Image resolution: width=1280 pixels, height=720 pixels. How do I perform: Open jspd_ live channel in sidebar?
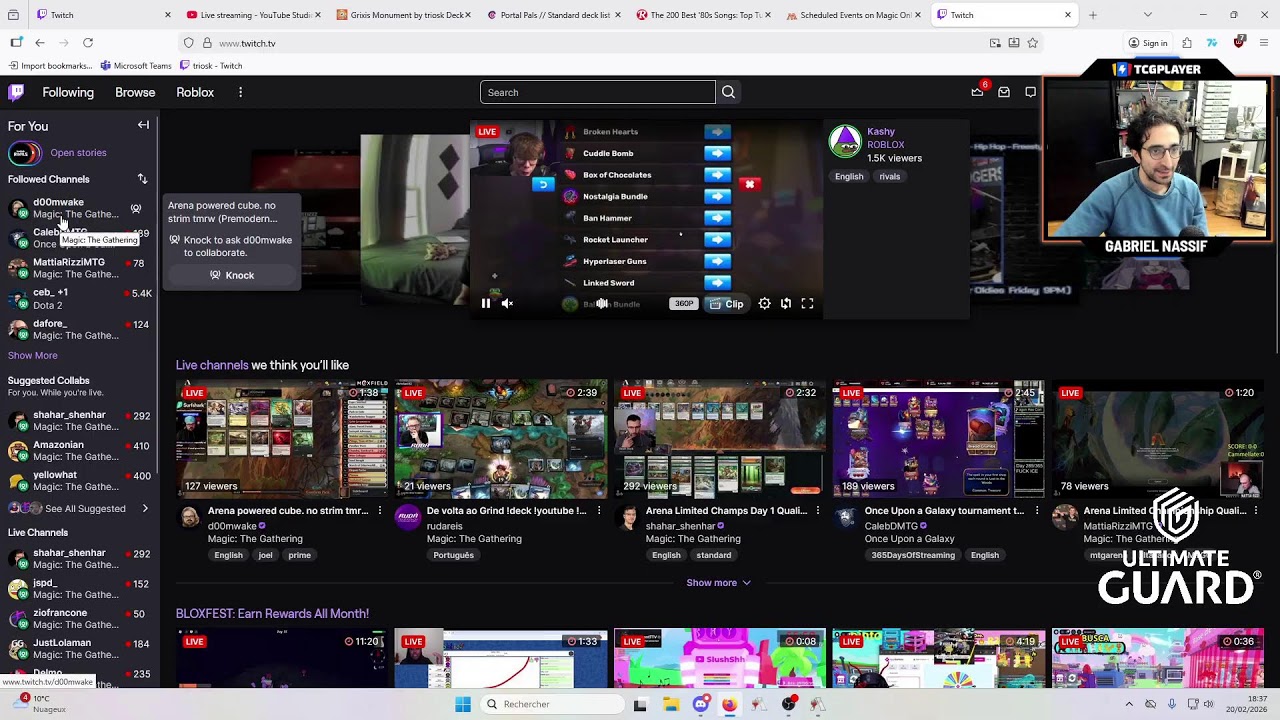(x=78, y=589)
